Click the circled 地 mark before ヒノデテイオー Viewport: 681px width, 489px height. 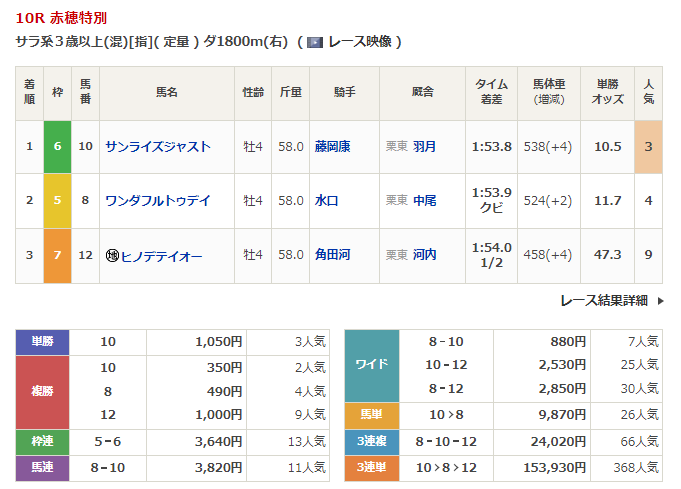click(112, 256)
